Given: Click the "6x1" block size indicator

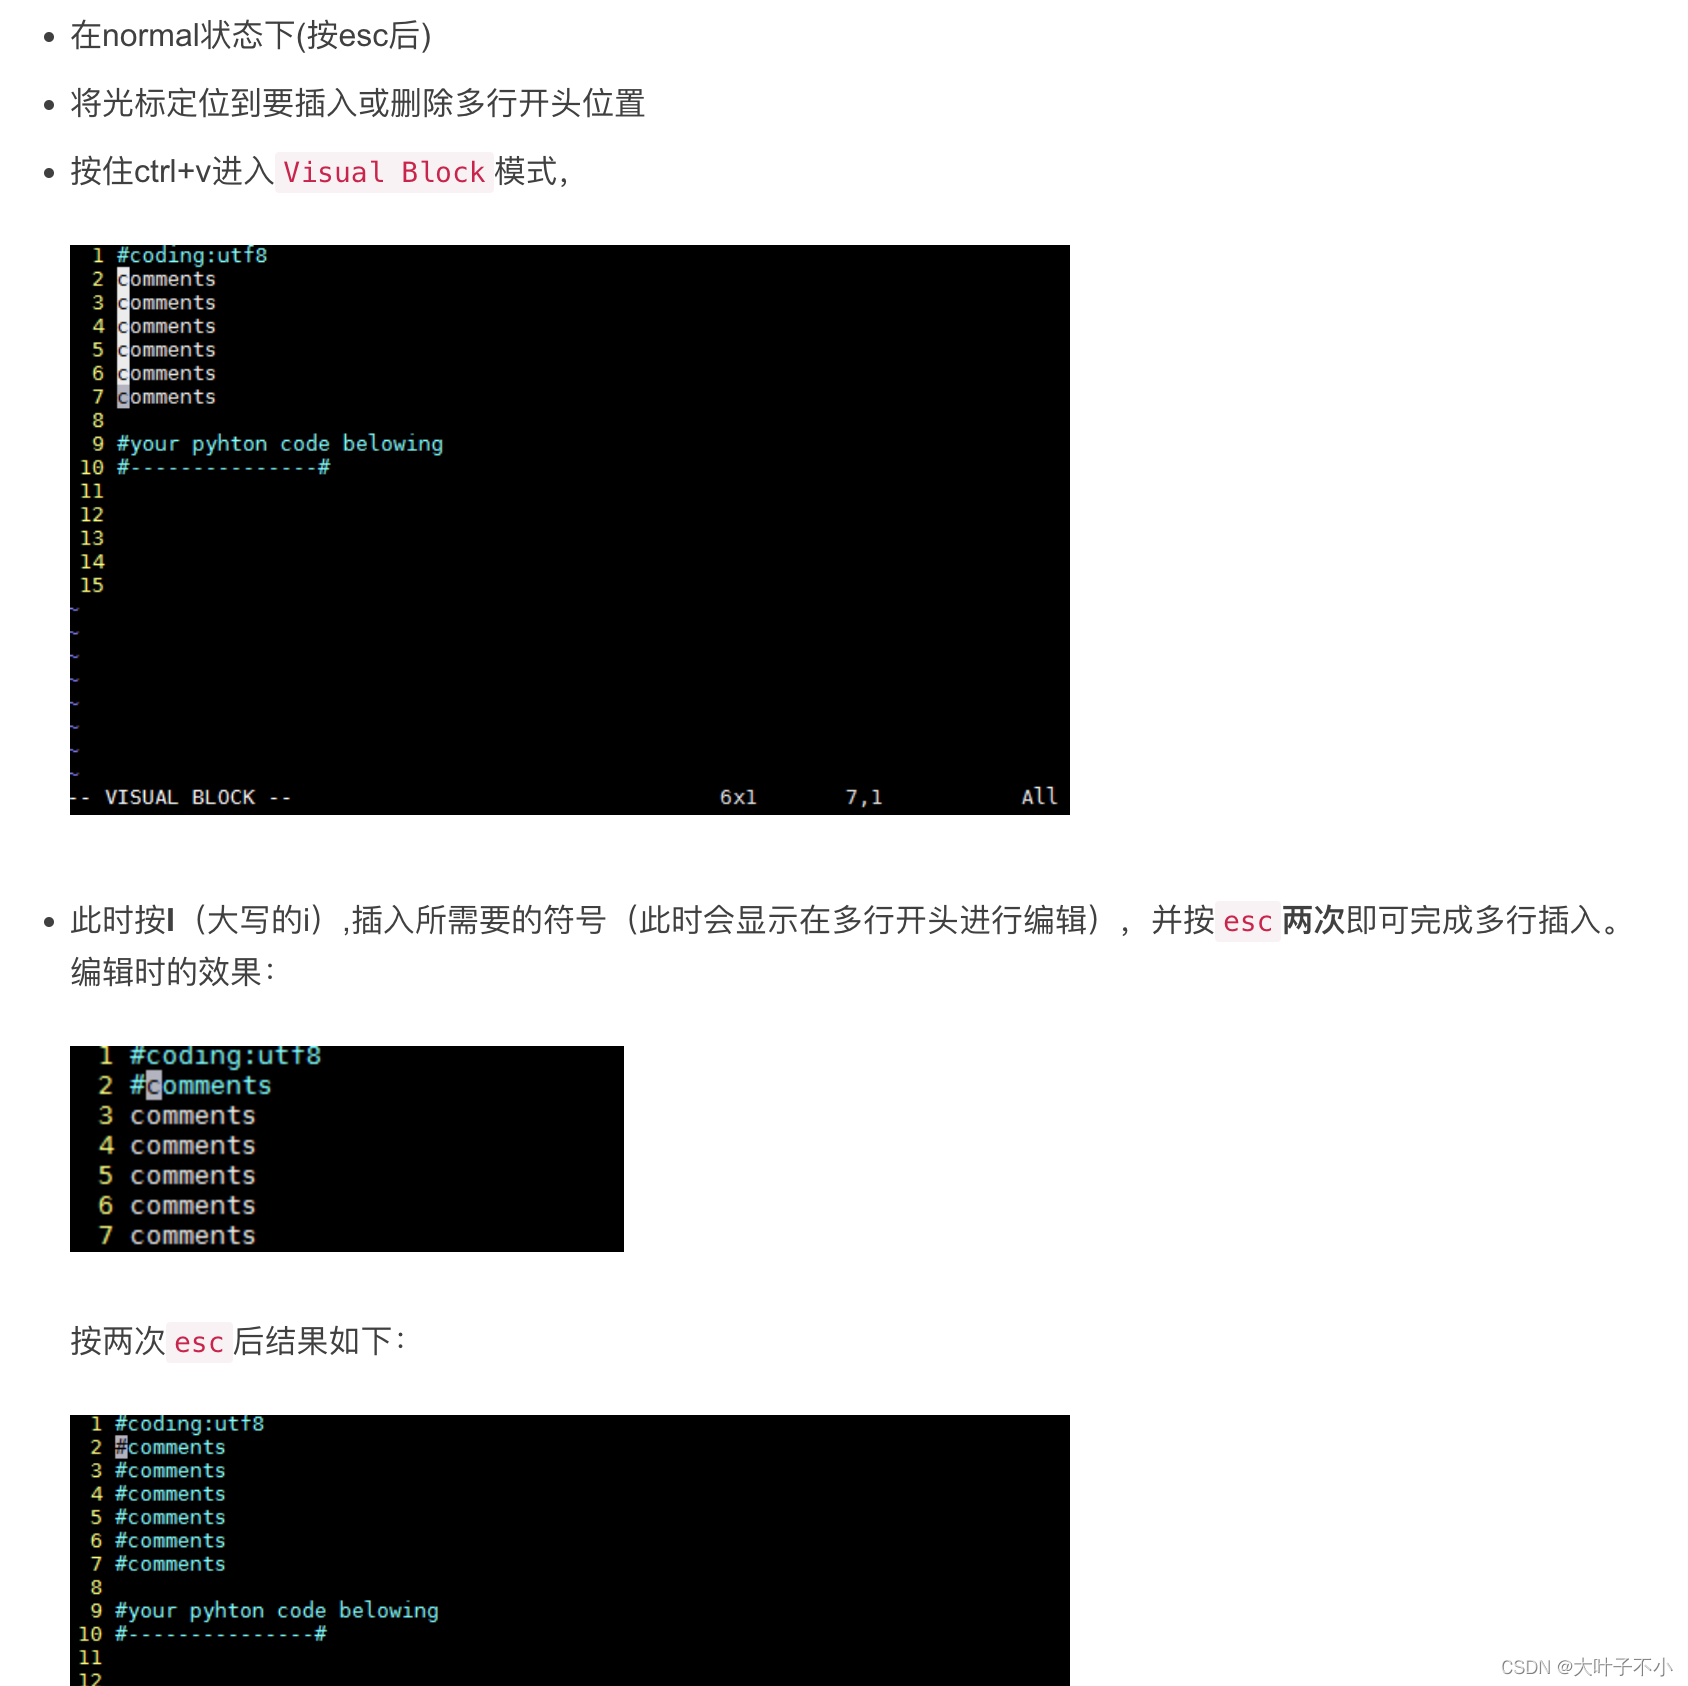Looking at the screenshot, I should (x=737, y=796).
